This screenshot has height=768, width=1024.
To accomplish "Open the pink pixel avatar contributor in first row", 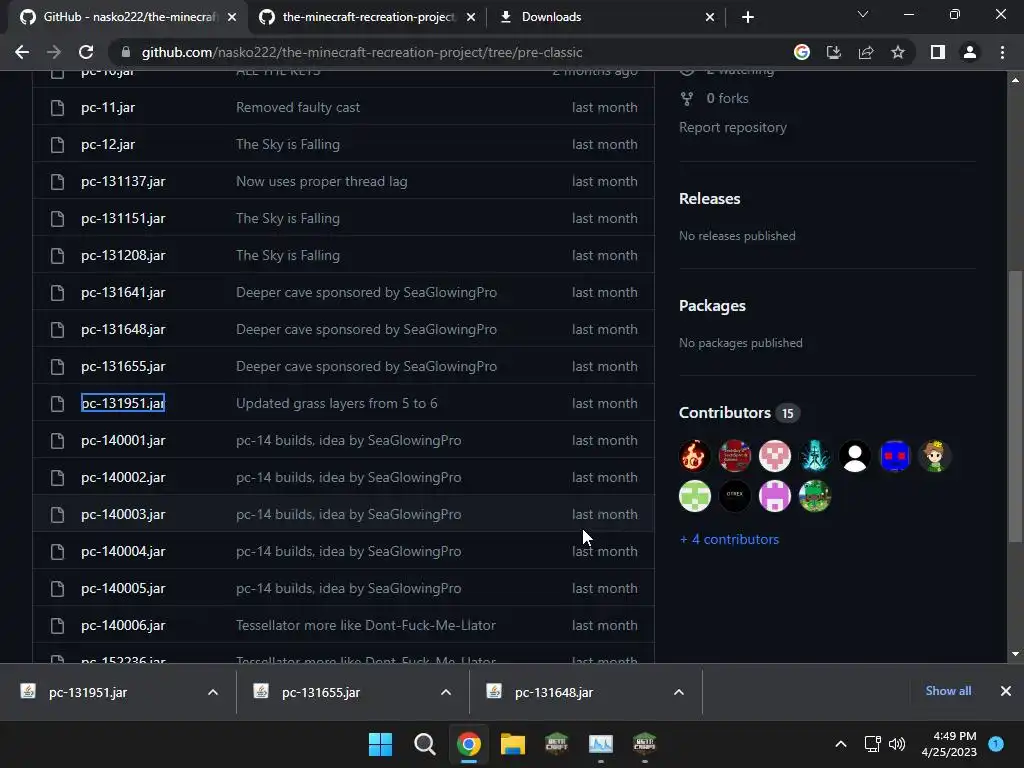I will 775,456.
